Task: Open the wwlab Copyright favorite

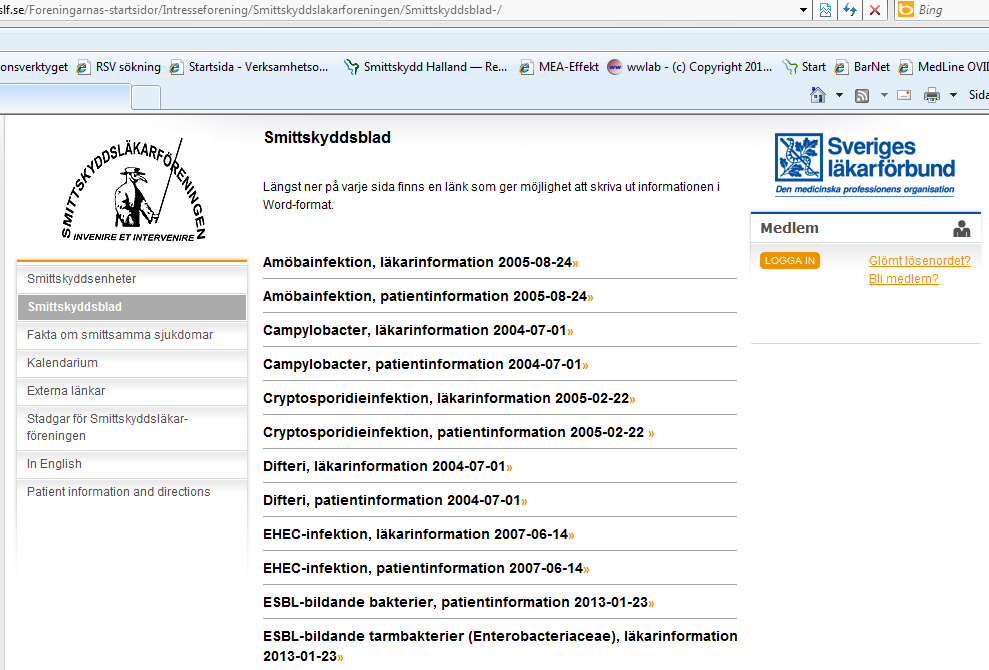Action: (689, 67)
